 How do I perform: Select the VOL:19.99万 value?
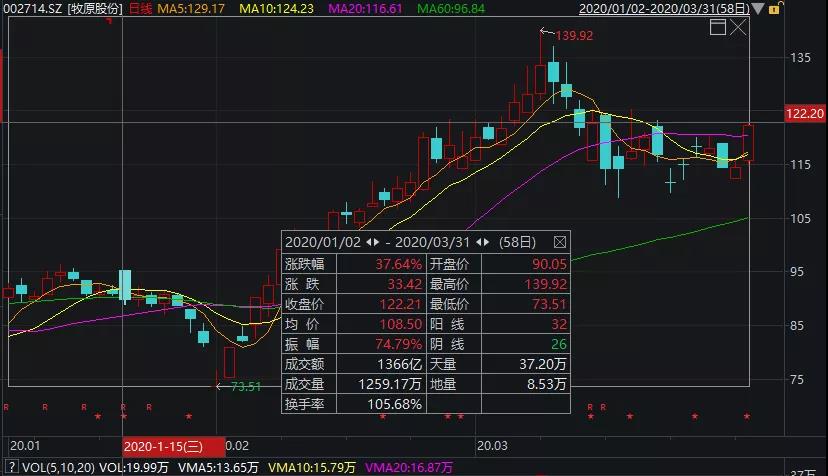click(x=134, y=468)
